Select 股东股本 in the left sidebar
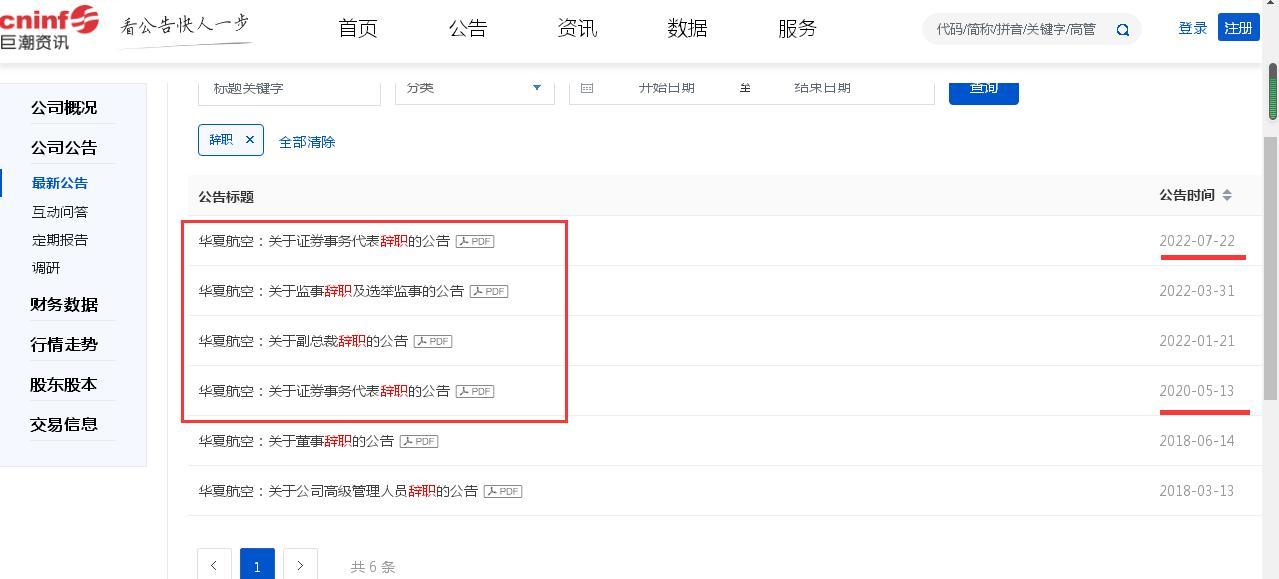Image resolution: width=1279 pixels, height=579 pixels. click(x=64, y=385)
